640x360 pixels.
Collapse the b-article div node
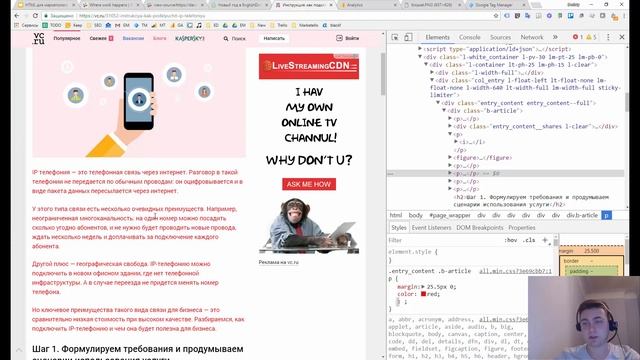444,111
